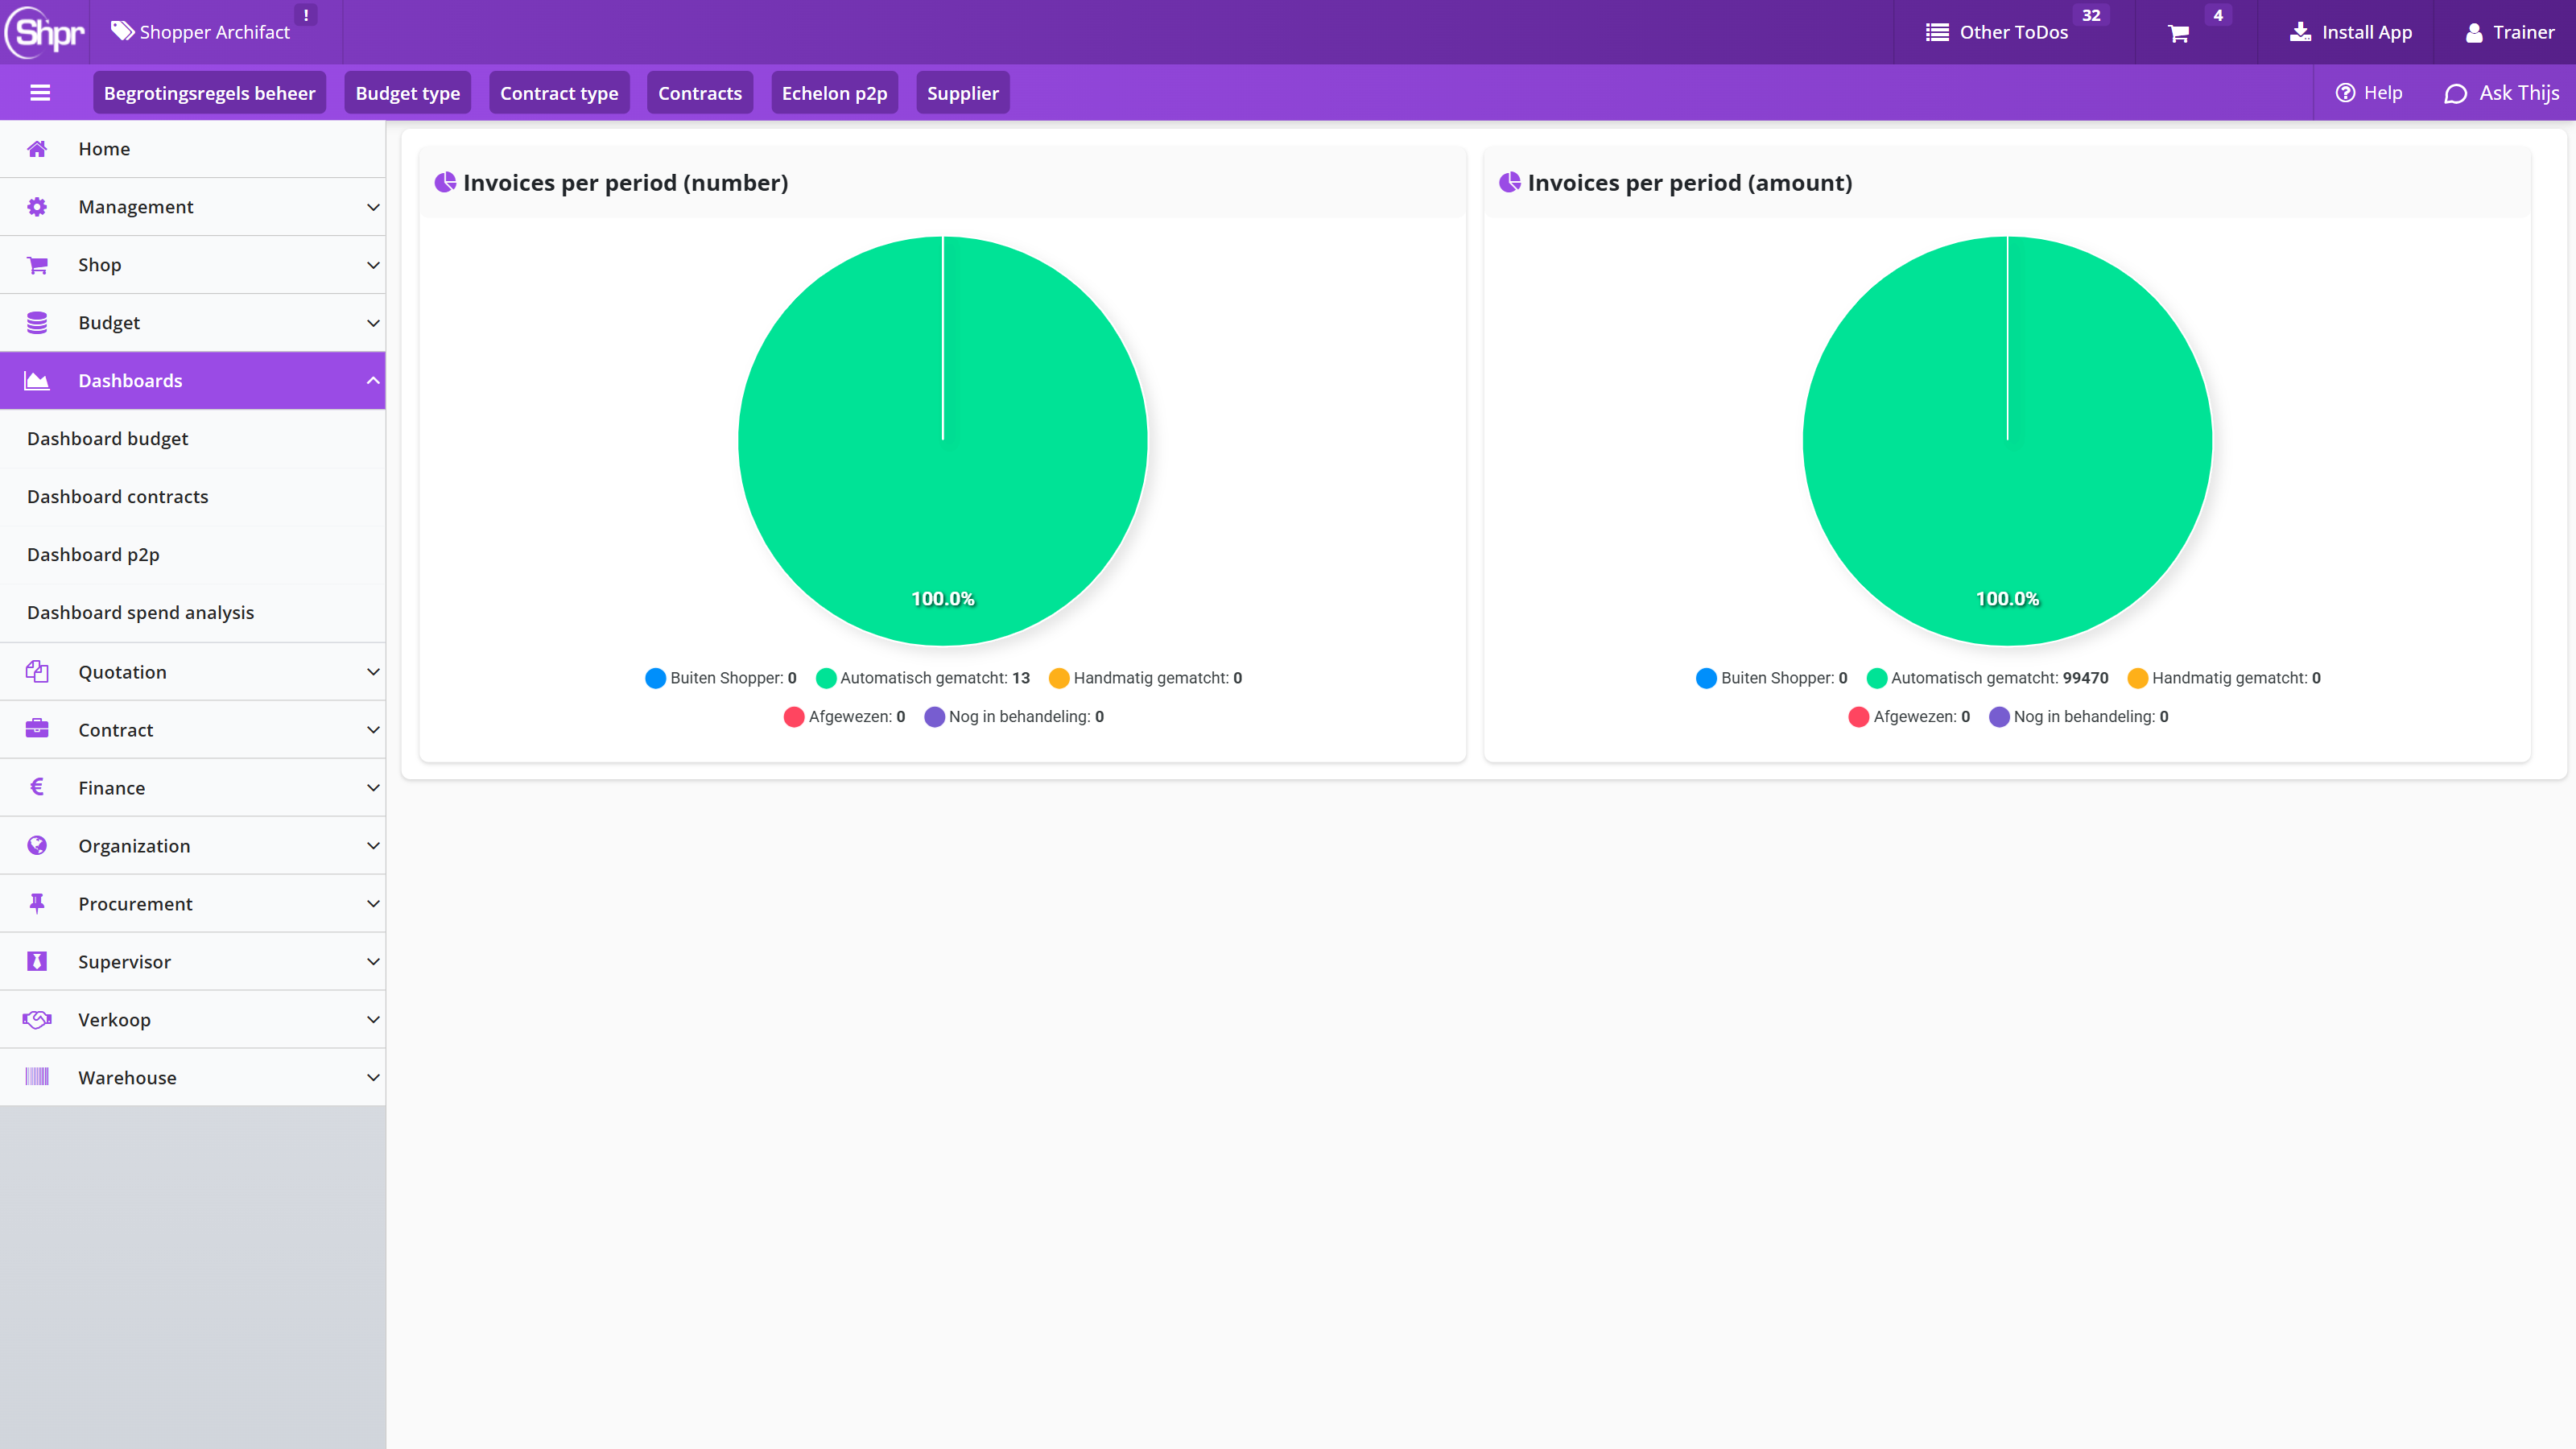
Task: Click the Begrotingsregels beheer button
Action: pos(210,93)
